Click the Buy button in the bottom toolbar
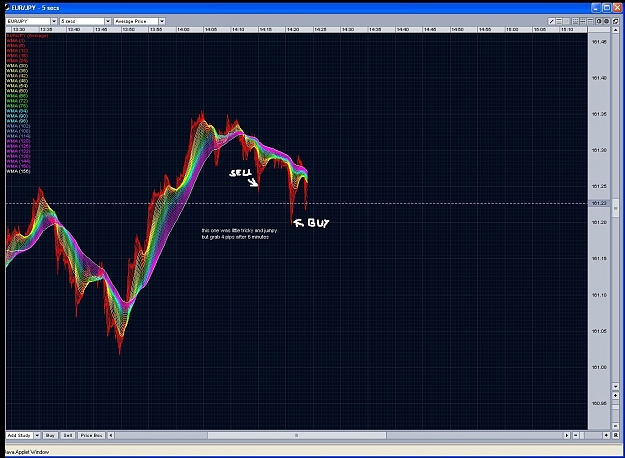 pyautogui.click(x=50, y=435)
